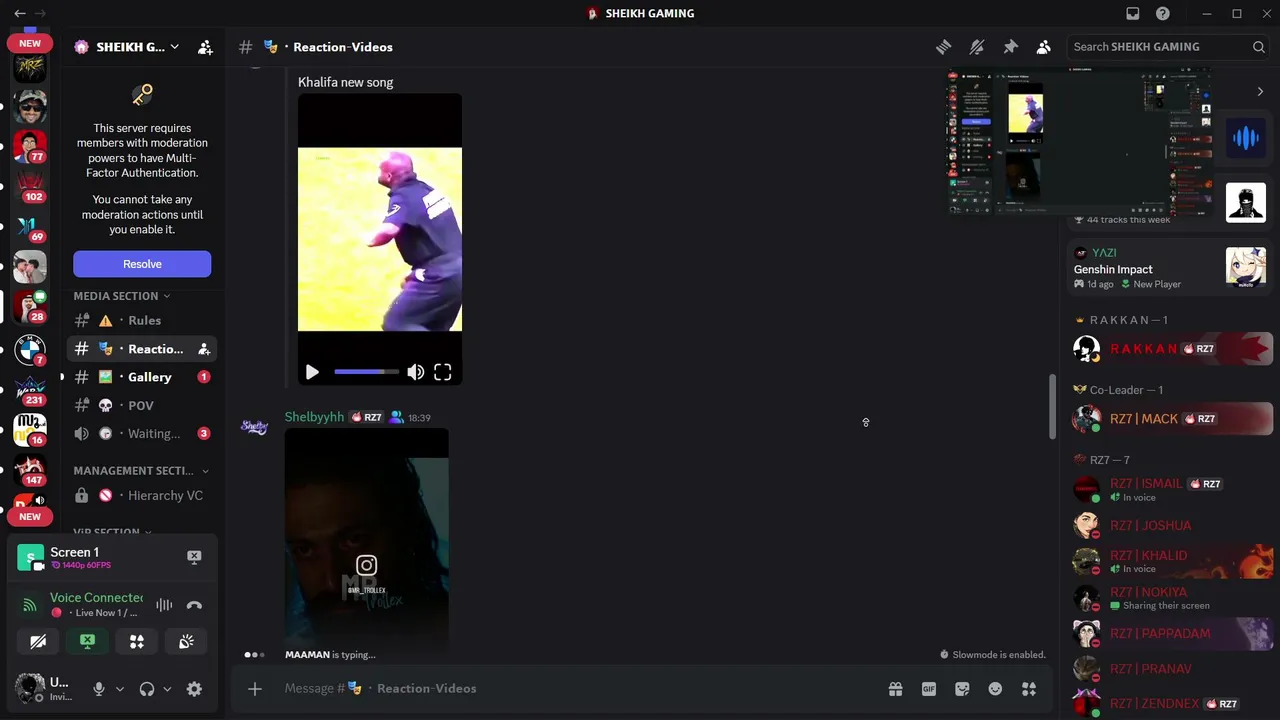Show pinned messages
The image size is (1280, 720).
coord(1010,47)
